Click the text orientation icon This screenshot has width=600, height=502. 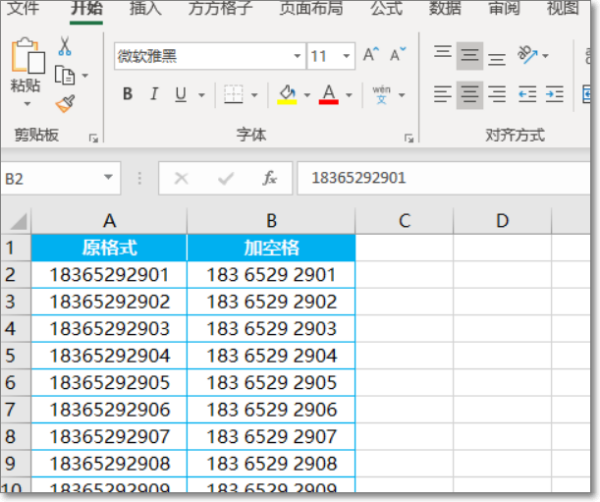(527, 55)
